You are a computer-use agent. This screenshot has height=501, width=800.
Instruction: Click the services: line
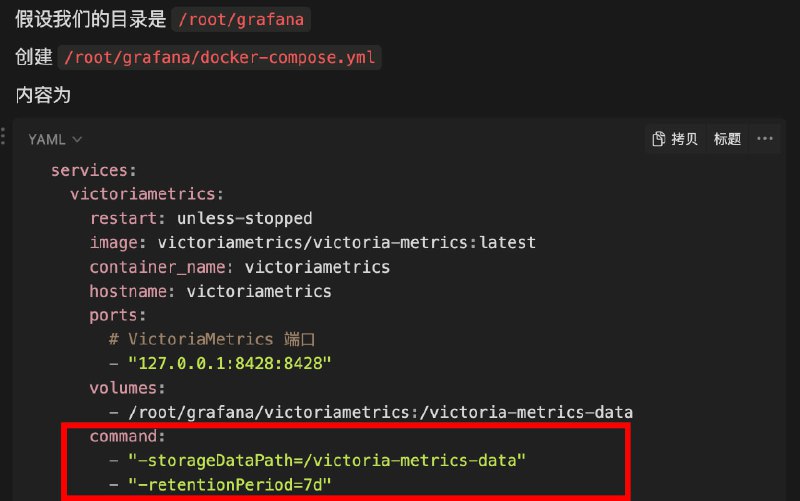pos(94,170)
